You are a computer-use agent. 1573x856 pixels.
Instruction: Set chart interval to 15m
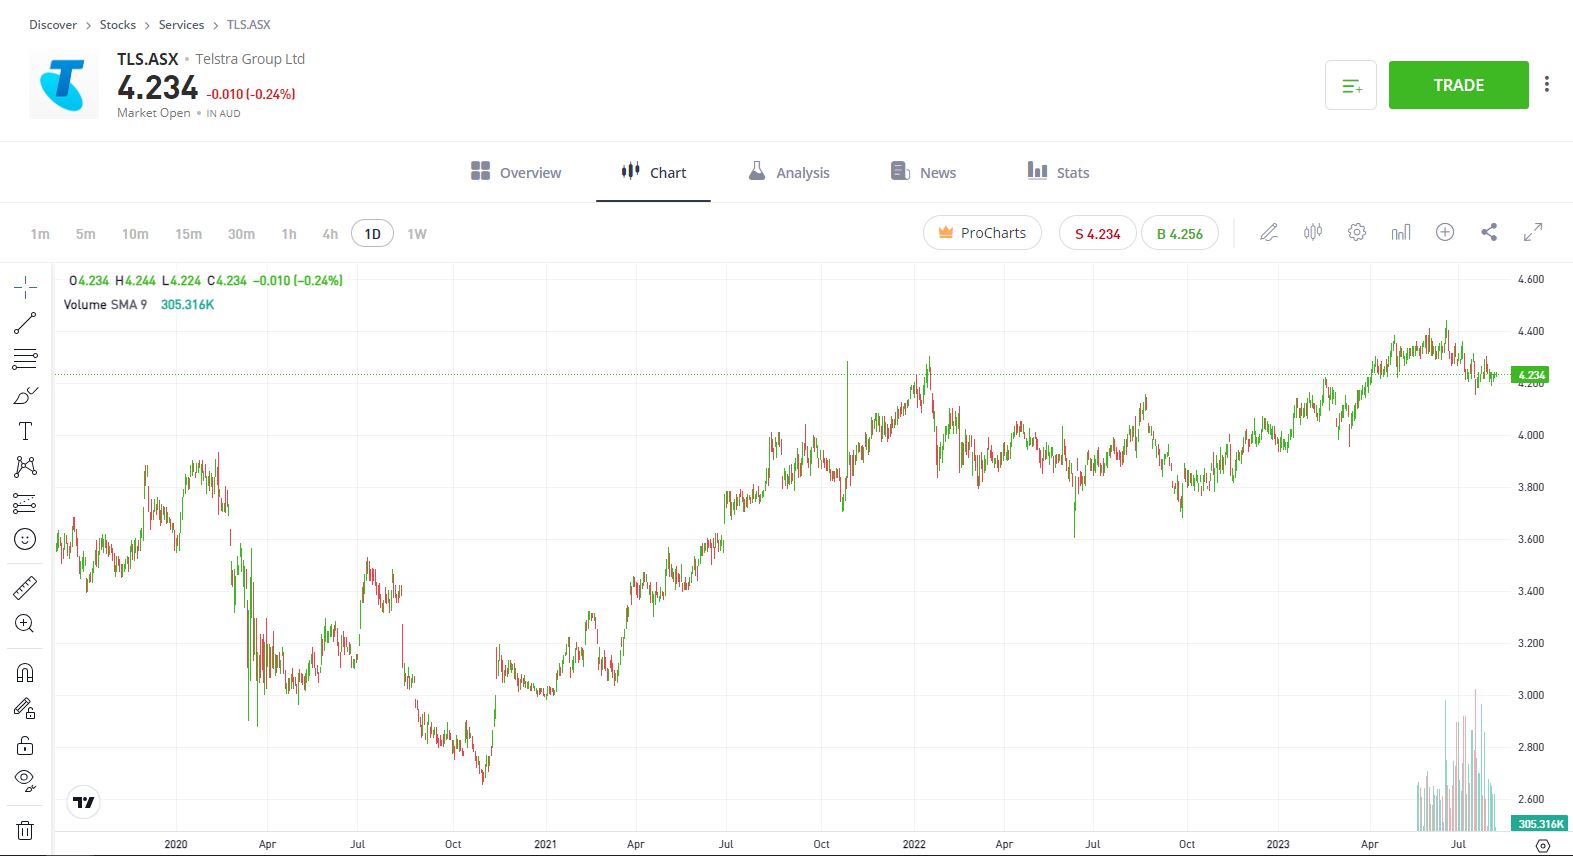[x=188, y=234]
